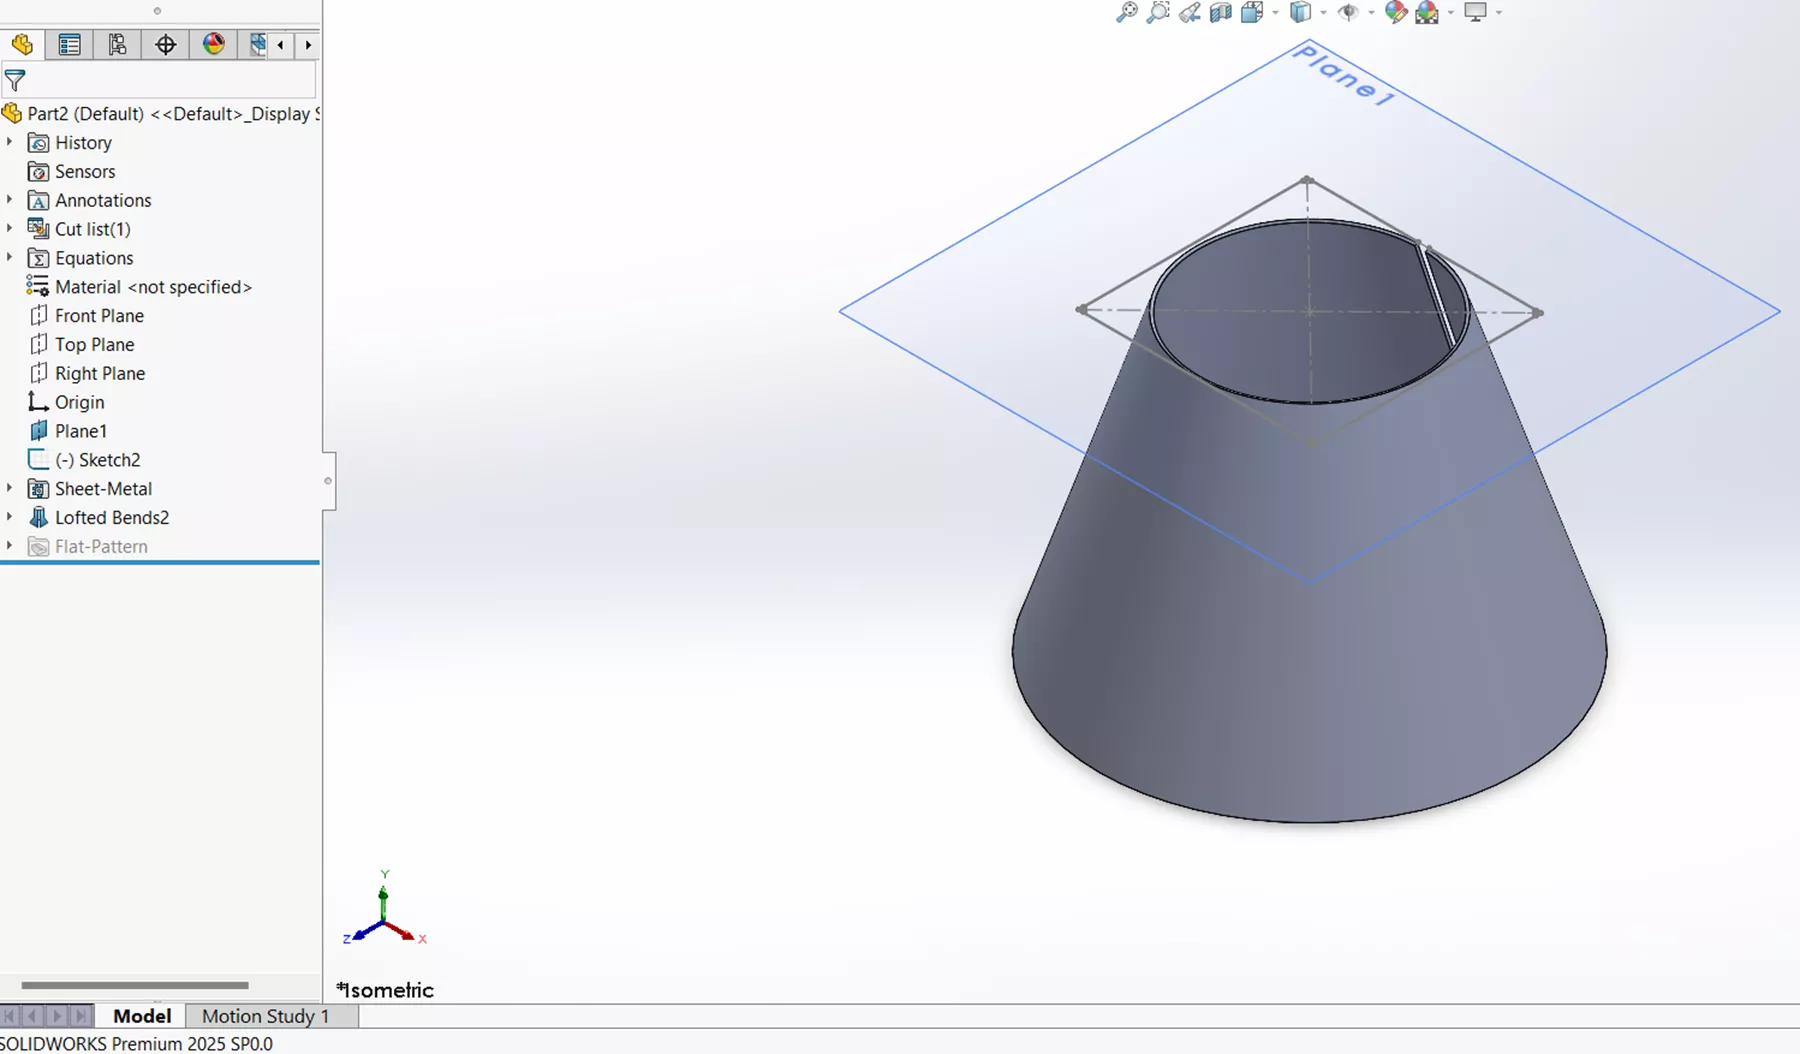Image resolution: width=1800 pixels, height=1054 pixels.
Task: Open the View Orientation dropdown arrow
Action: pyautogui.click(x=1275, y=12)
